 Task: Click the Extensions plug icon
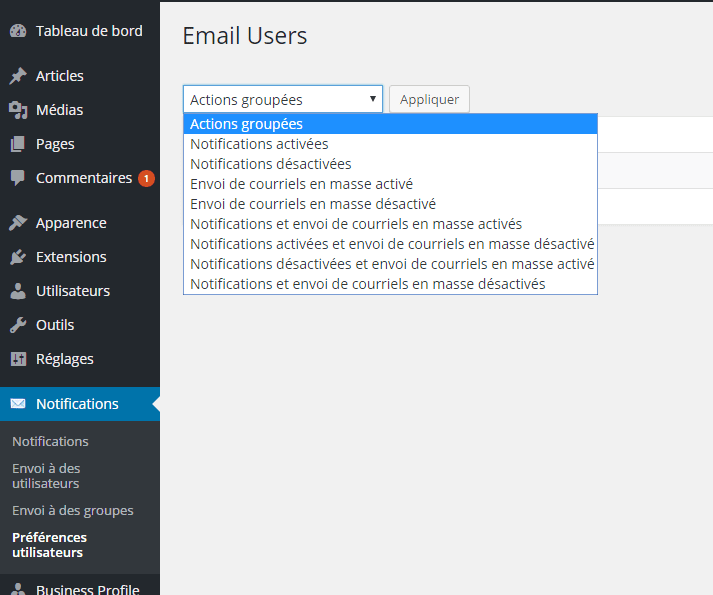click(18, 257)
